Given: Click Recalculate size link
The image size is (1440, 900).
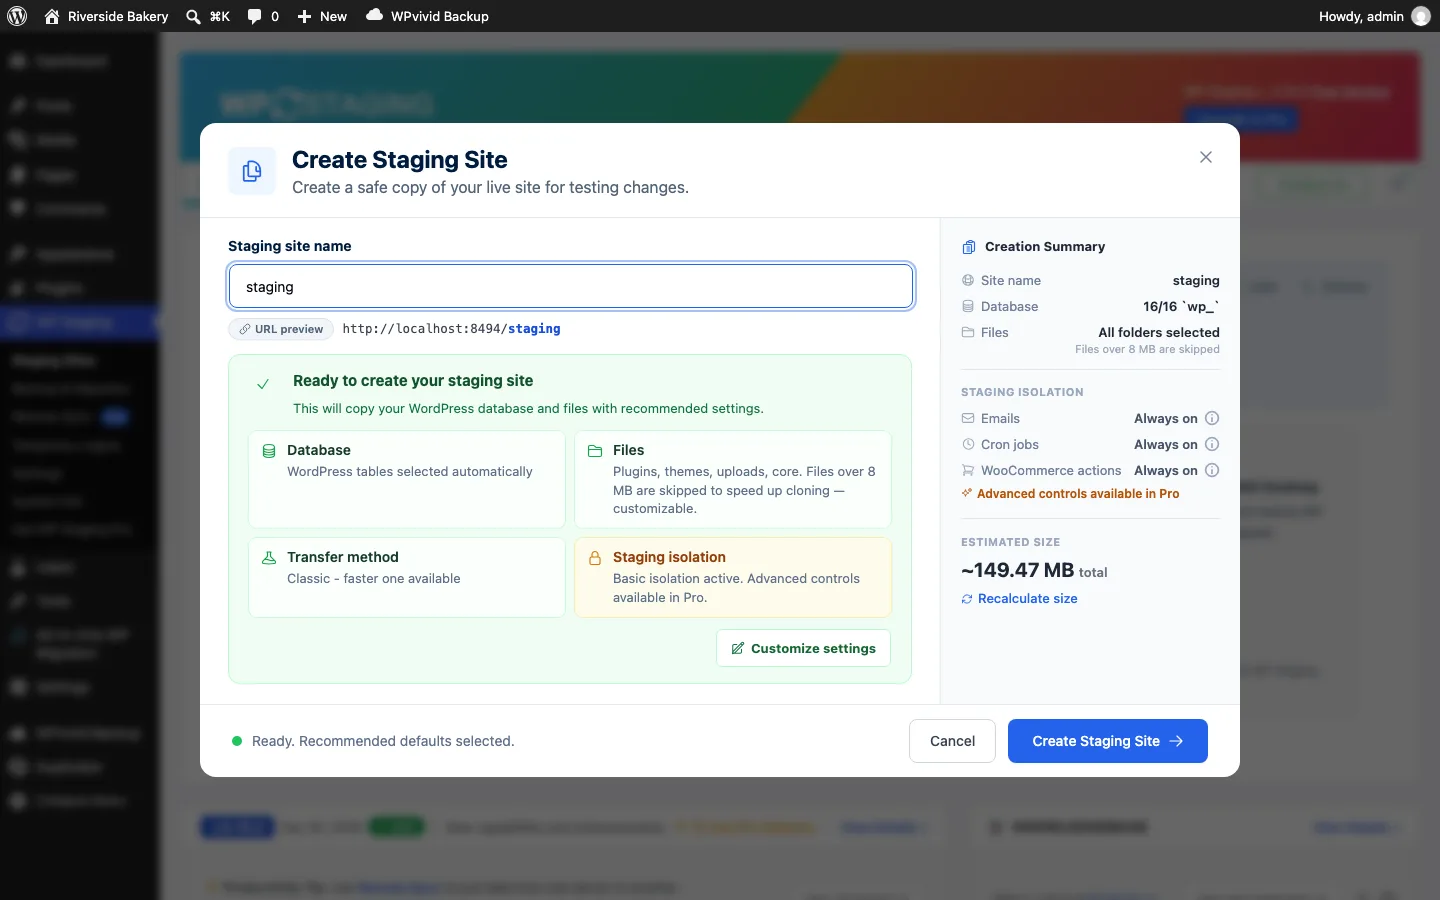Looking at the screenshot, I should click(1020, 599).
